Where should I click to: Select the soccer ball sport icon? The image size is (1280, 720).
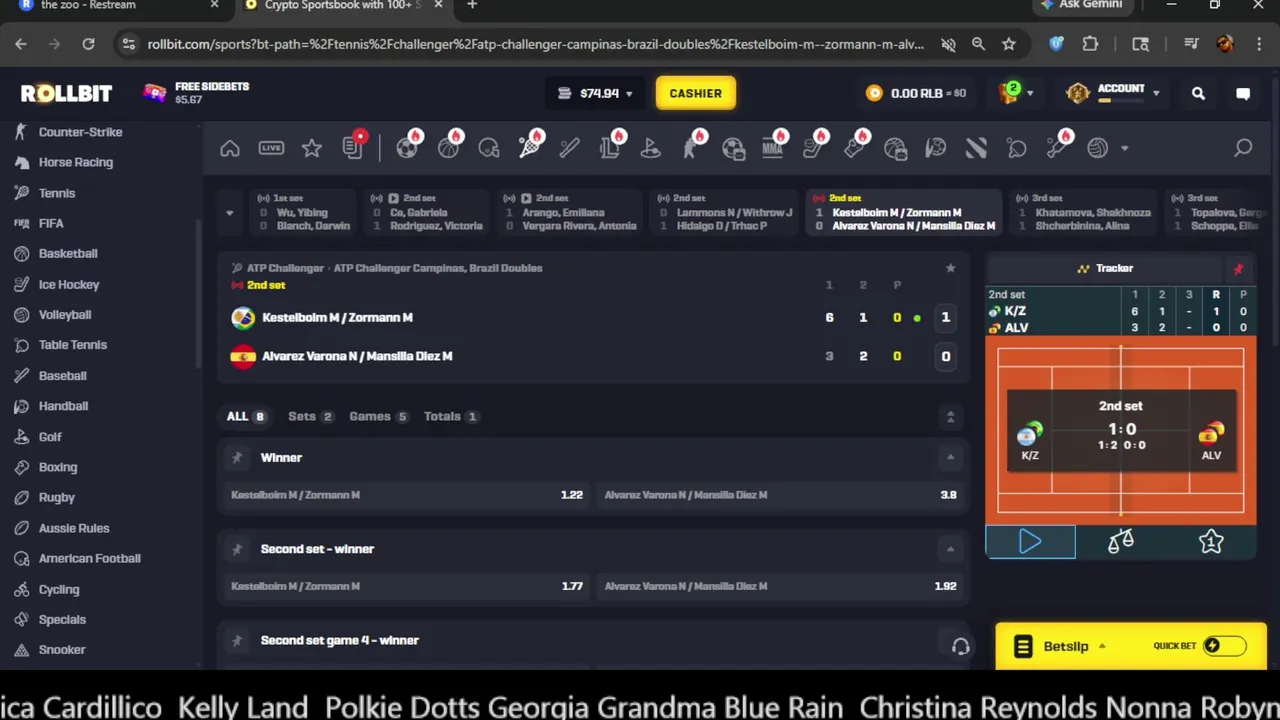(x=407, y=148)
